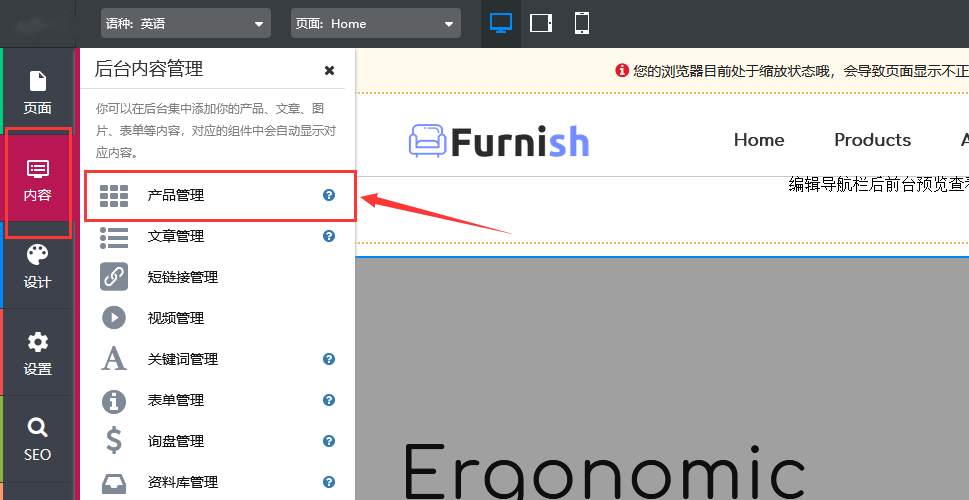This screenshot has height=500, width=969.
Task: Open the 设计 (Design) palette panel
Action: pos(37,267)
